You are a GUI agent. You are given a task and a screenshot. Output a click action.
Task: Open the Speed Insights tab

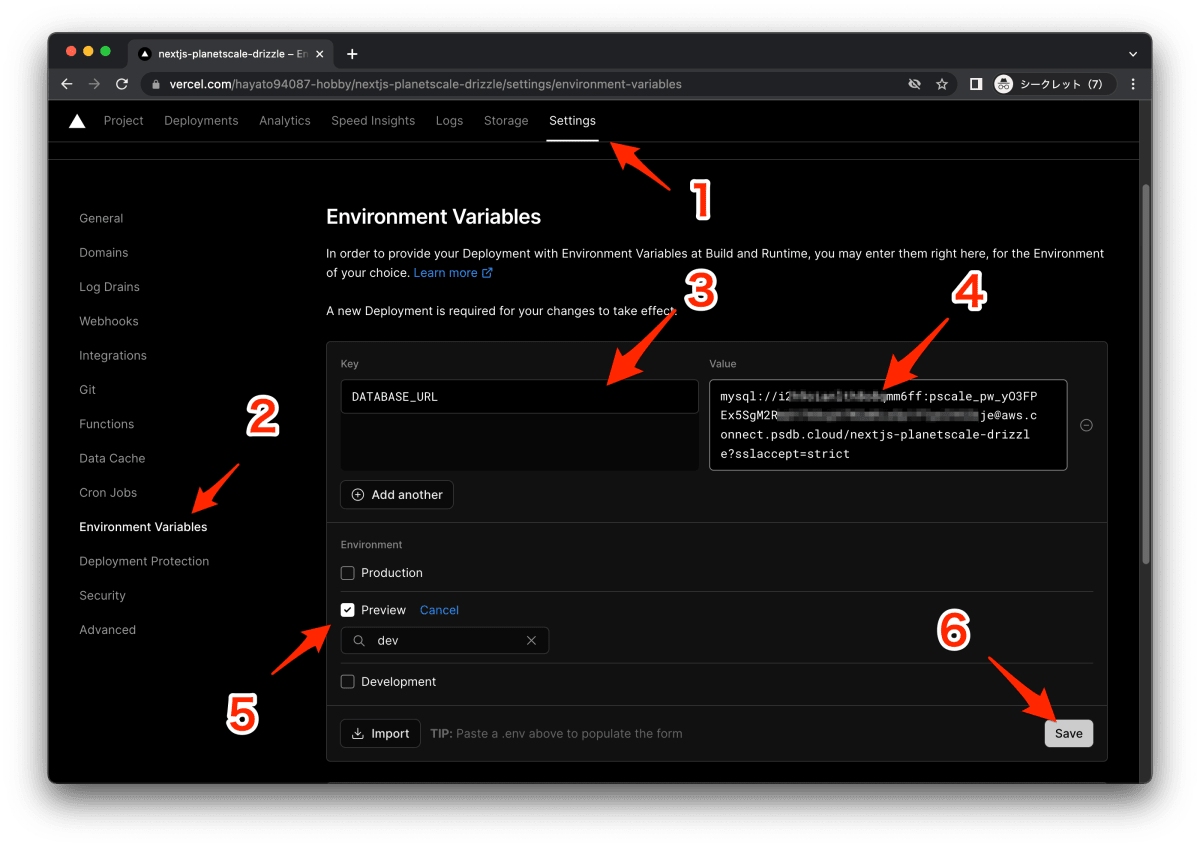tap(373, 120)
